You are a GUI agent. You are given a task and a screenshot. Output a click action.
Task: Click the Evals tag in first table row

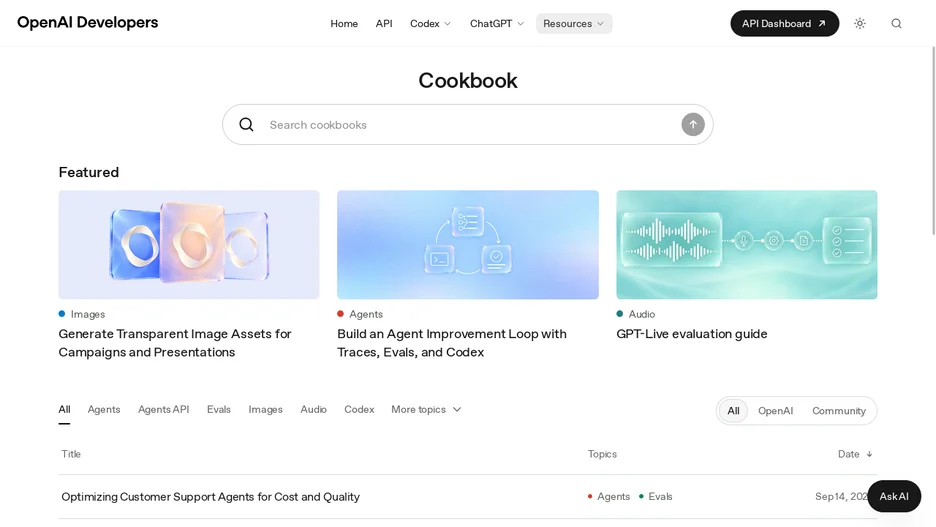(655, 497)
